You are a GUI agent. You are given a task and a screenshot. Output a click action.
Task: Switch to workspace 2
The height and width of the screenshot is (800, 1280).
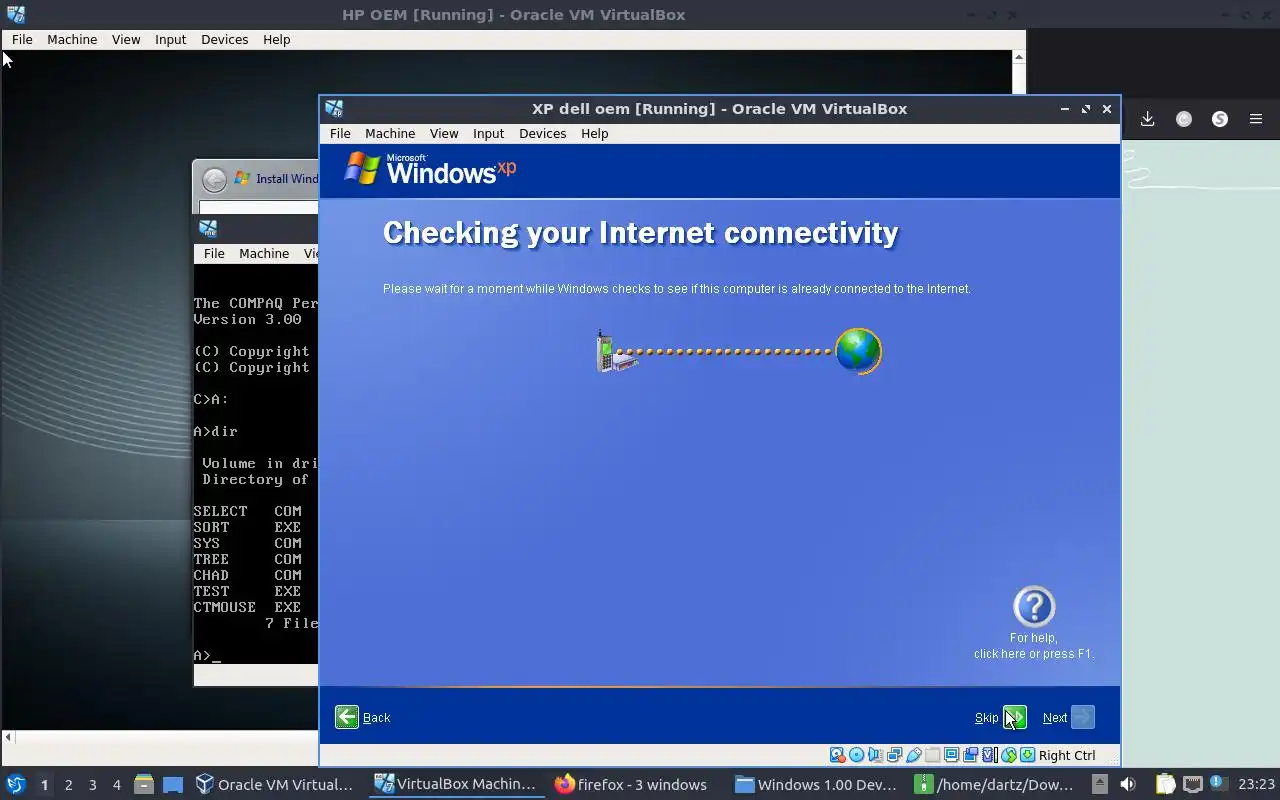tap(68, 785)
